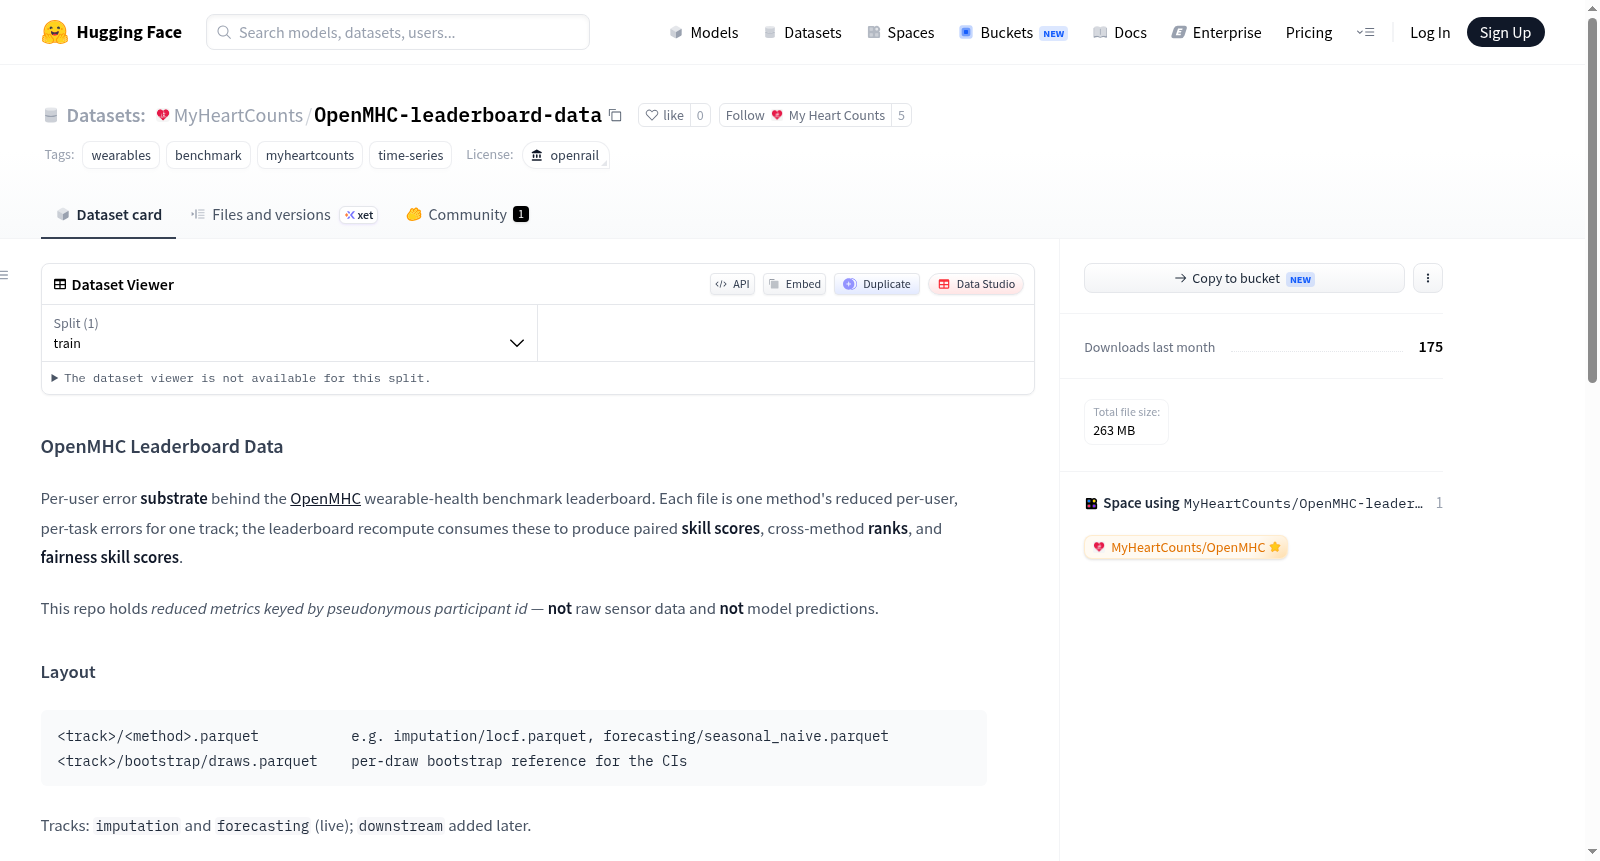
Task: Expand the navigation overflow menu icon
Action: coord(1365,32)
